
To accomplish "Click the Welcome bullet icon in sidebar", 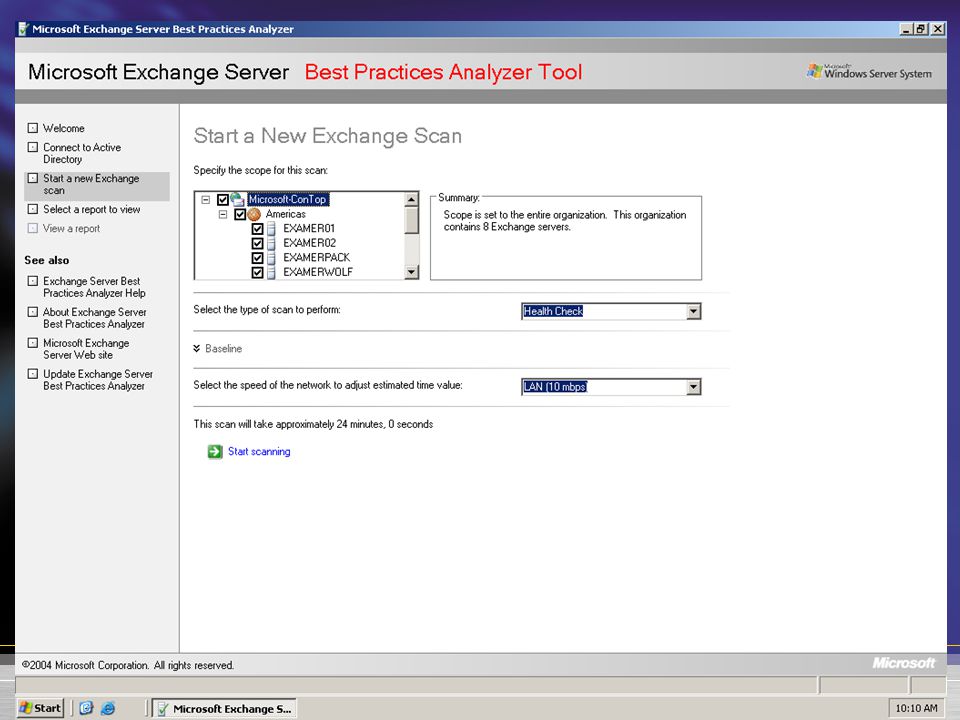I will pos(33,128).
